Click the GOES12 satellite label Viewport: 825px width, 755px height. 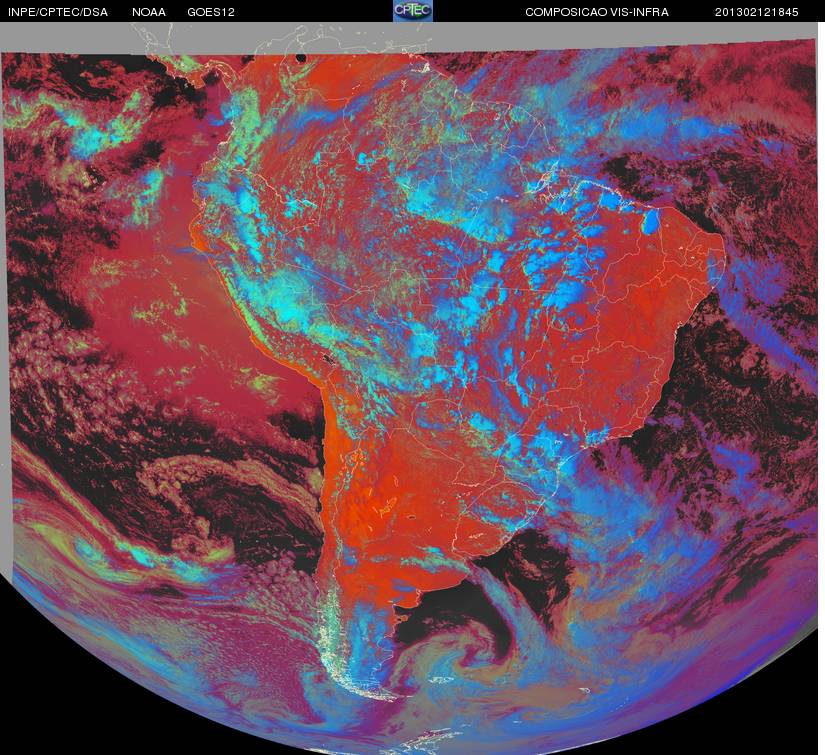211,12
